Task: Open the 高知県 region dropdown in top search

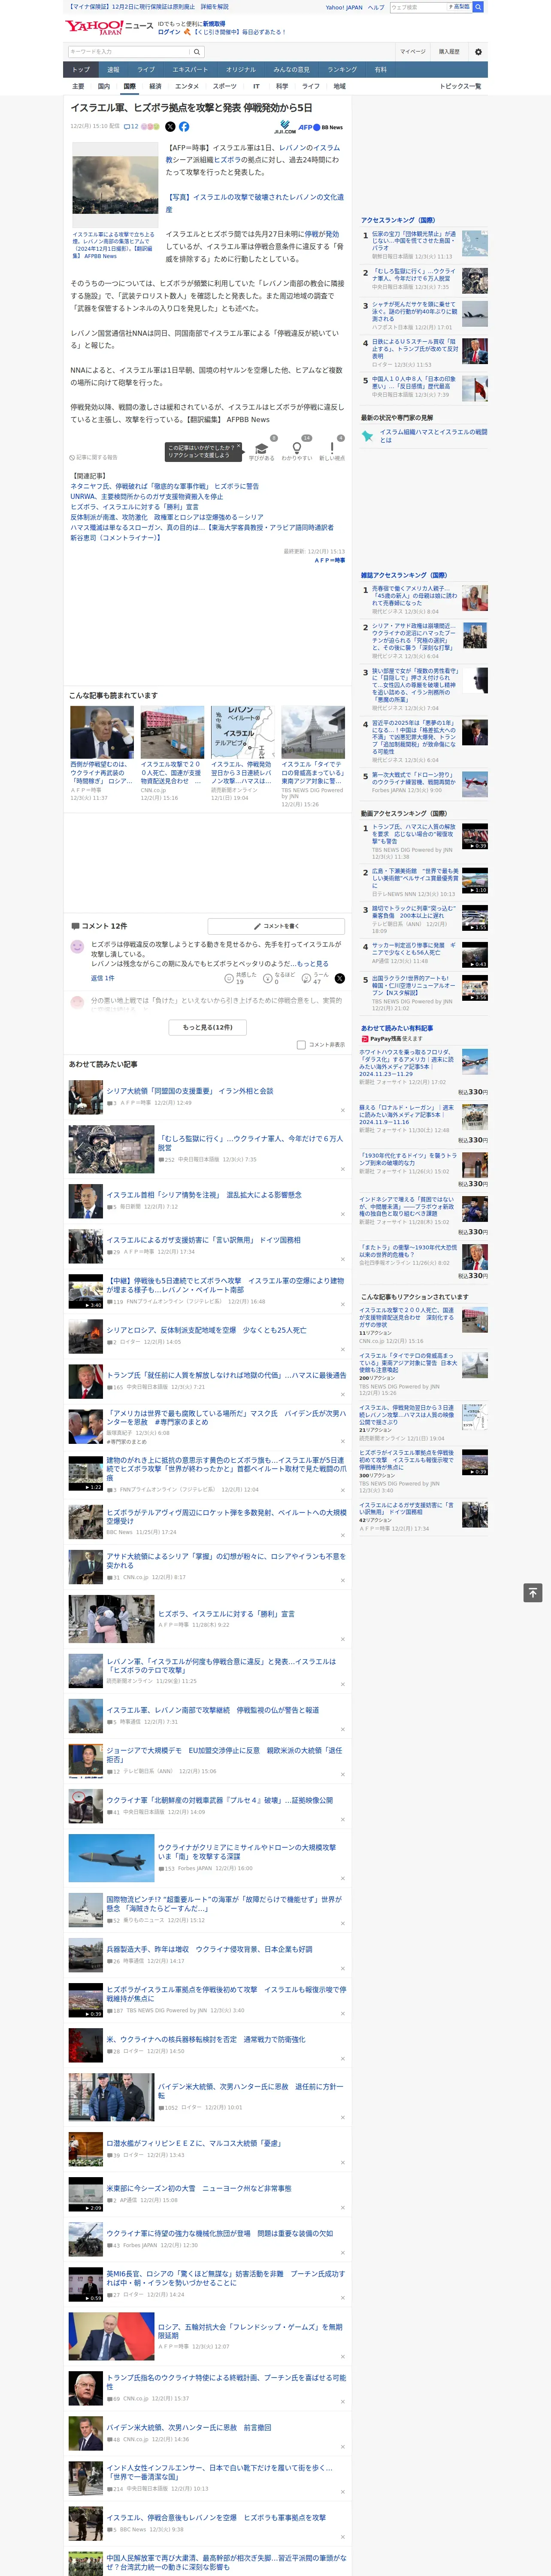Action: pos(459,7)
